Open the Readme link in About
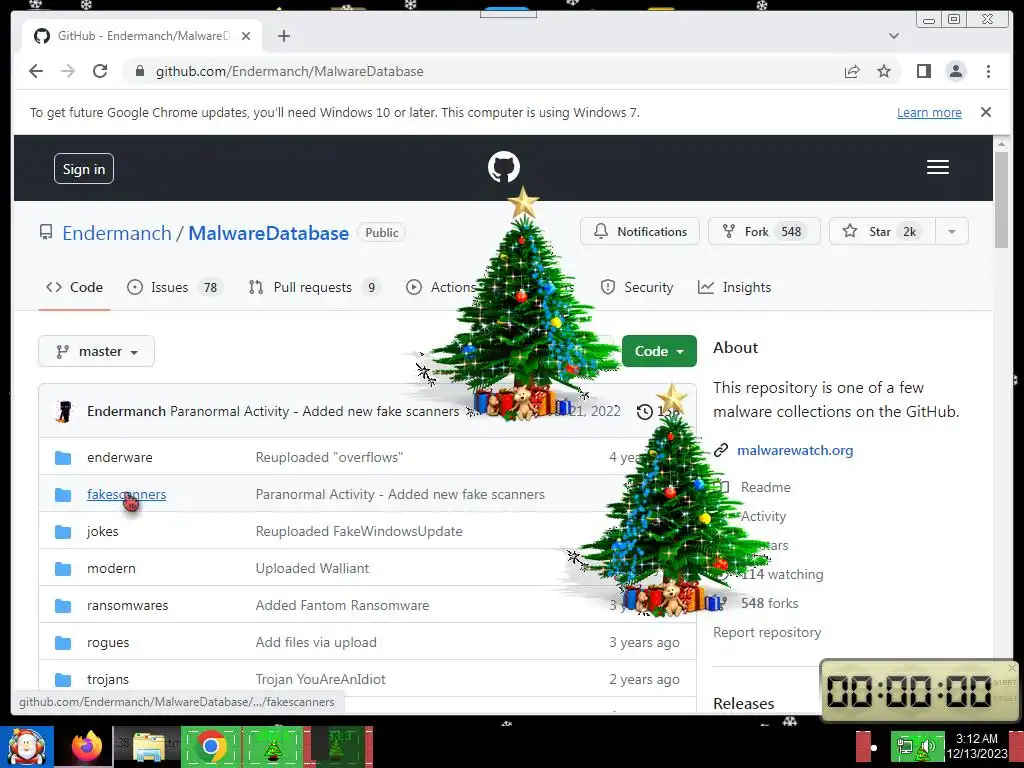Image resolution: width=1024 pixels, height=768 pixels. (765, 487)
